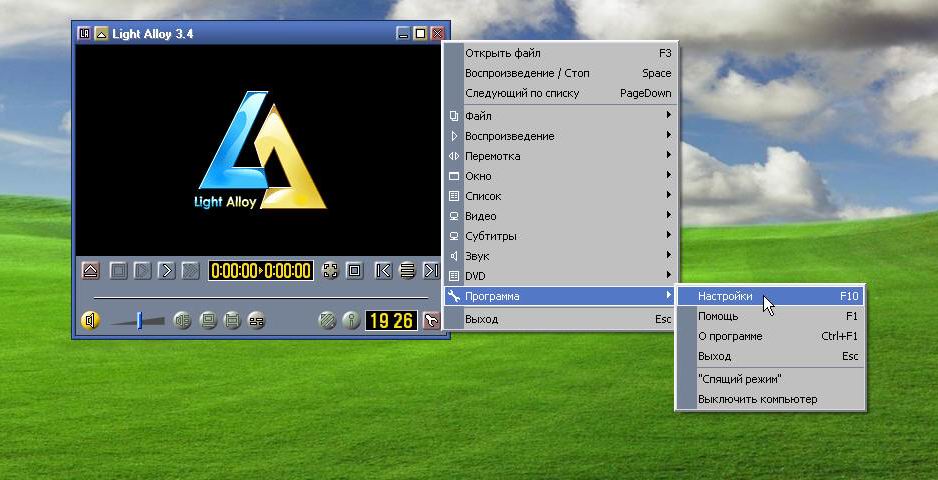Click the list icon beside 'Список'

pos(453,196)
